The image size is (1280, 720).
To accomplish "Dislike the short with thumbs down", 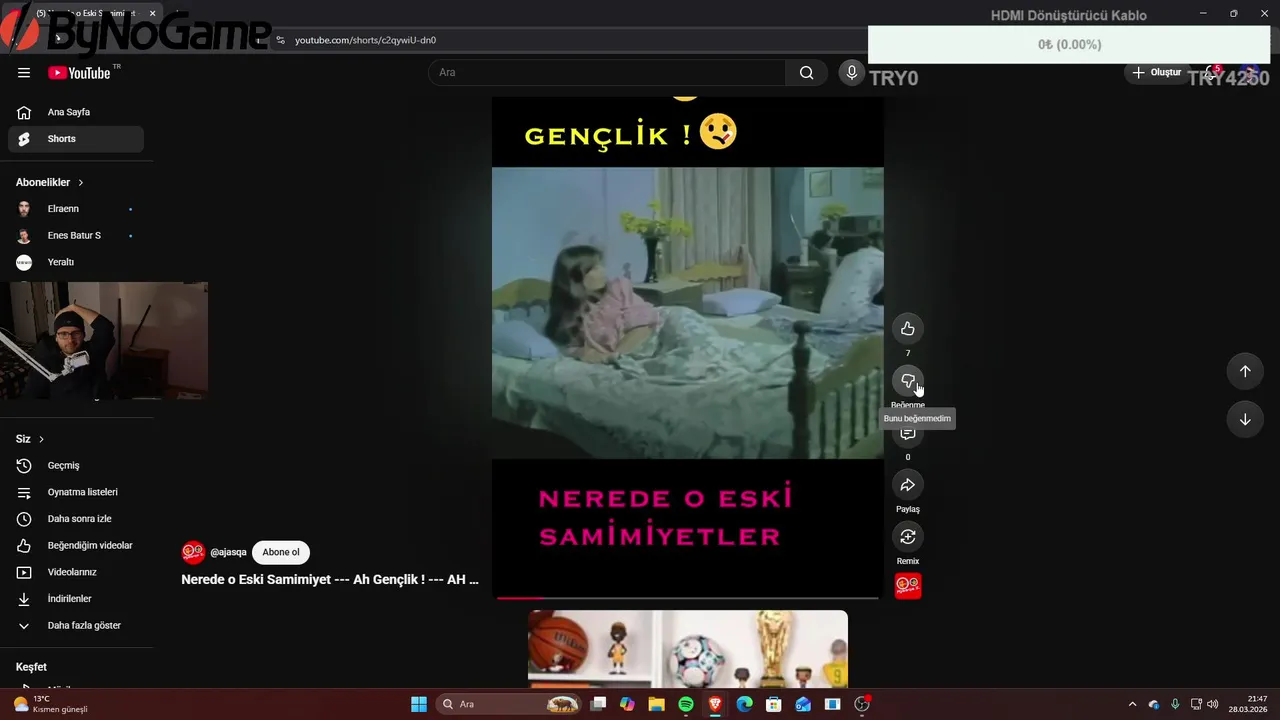I will 907,381.
